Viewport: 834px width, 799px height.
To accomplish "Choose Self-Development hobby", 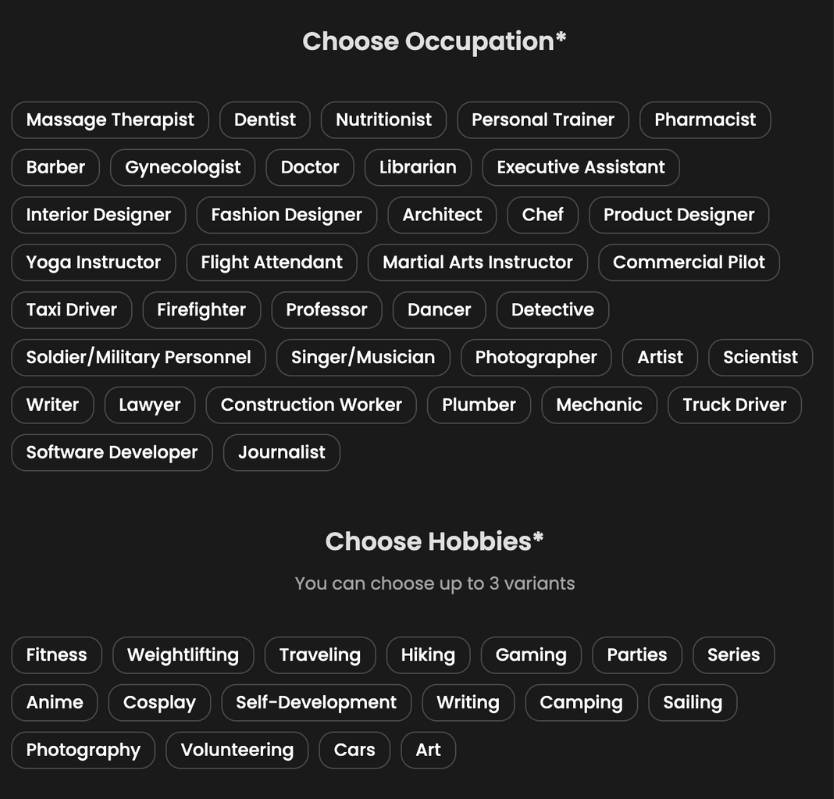I will coord(316,702).
